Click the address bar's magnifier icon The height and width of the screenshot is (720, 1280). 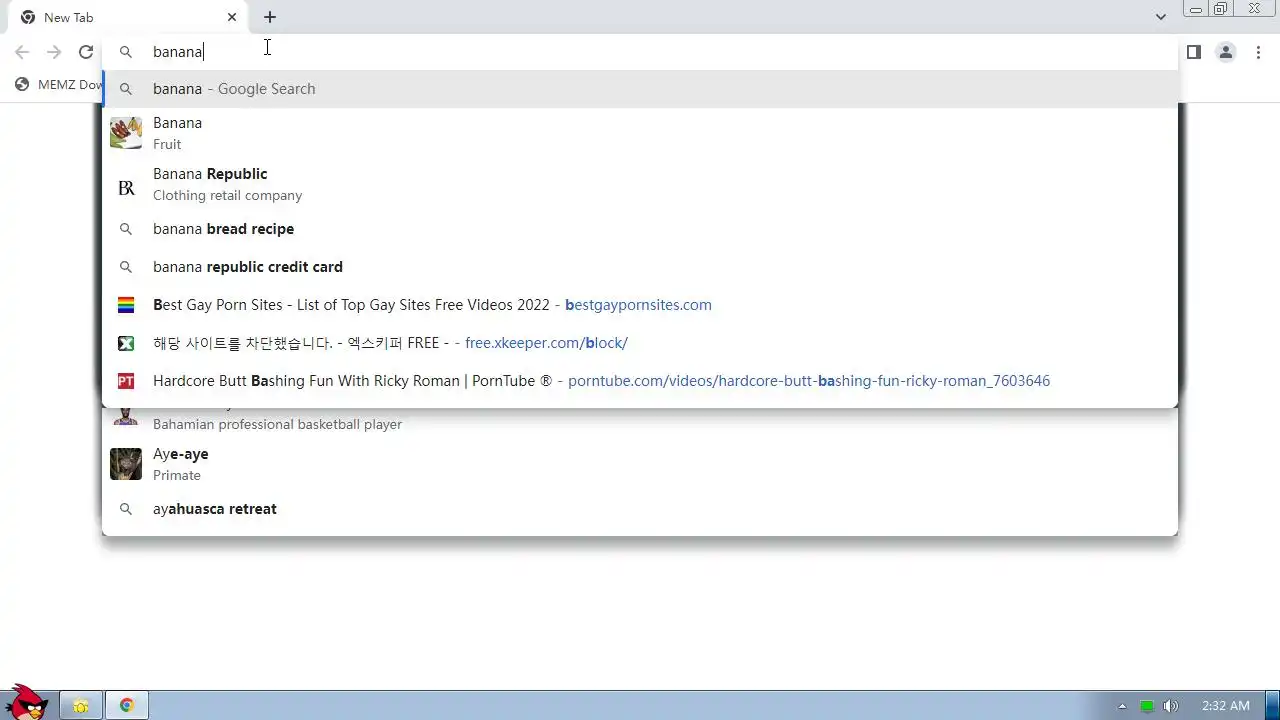126,52
